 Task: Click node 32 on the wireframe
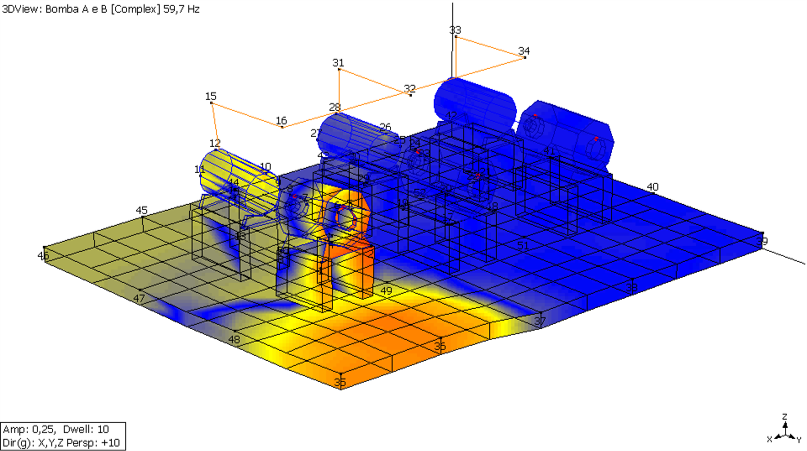(410, 95)
